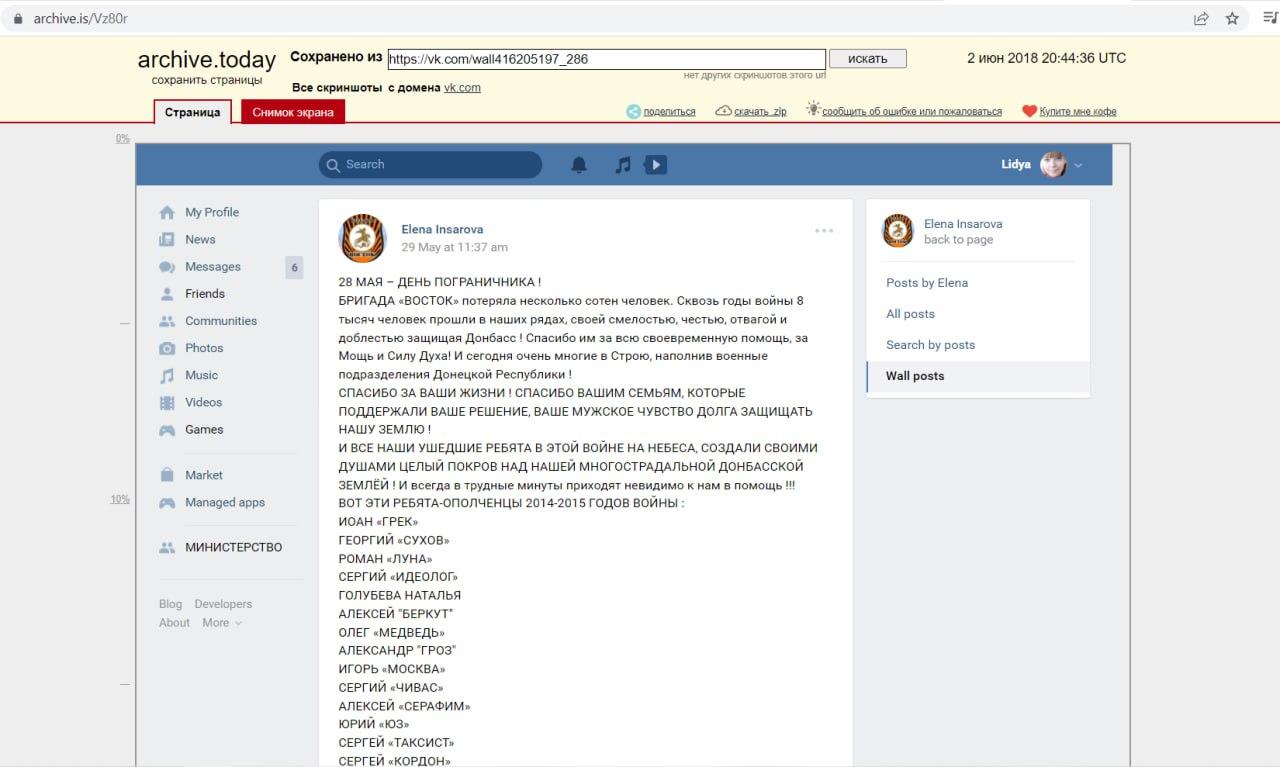Click сообщить об ошибке или пожаловаться link
1280x767 pixels.
click(912, 112)
